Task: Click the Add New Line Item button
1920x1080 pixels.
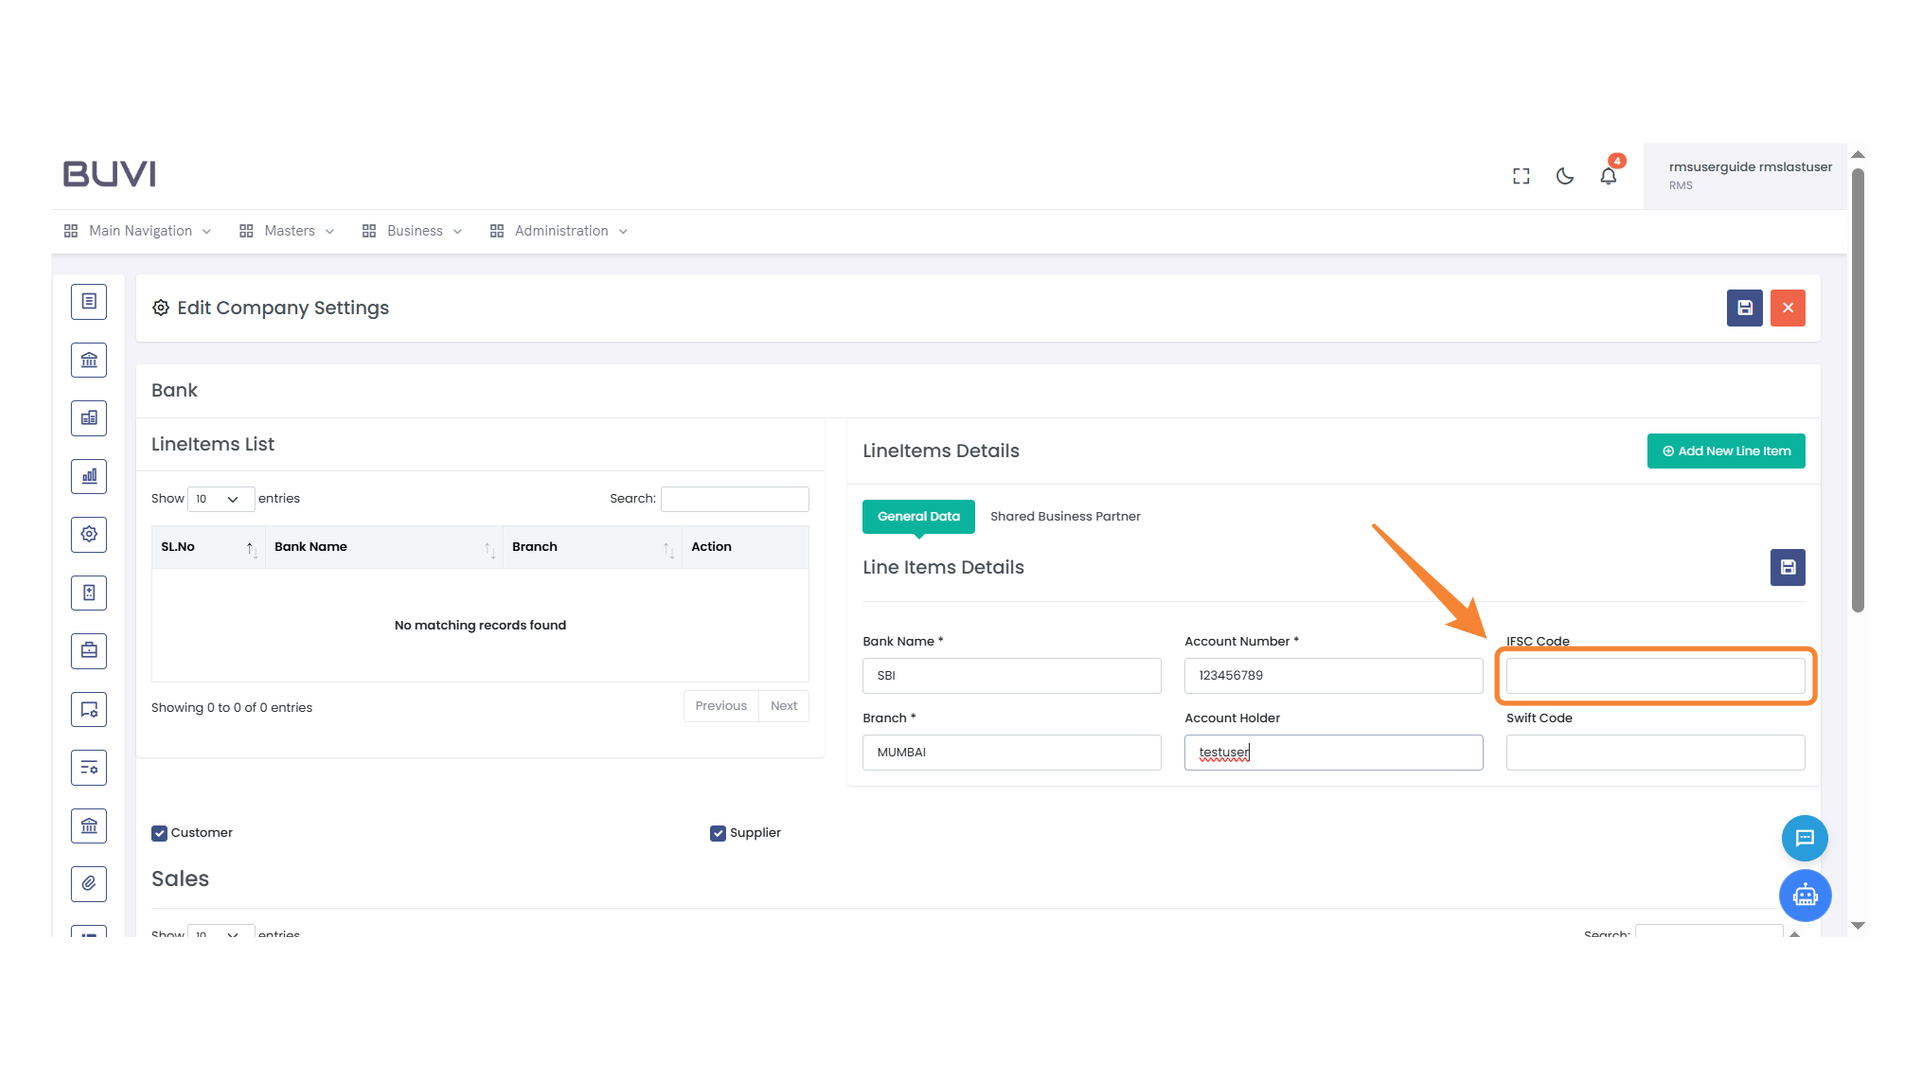Action: (x=1725, y=451)
